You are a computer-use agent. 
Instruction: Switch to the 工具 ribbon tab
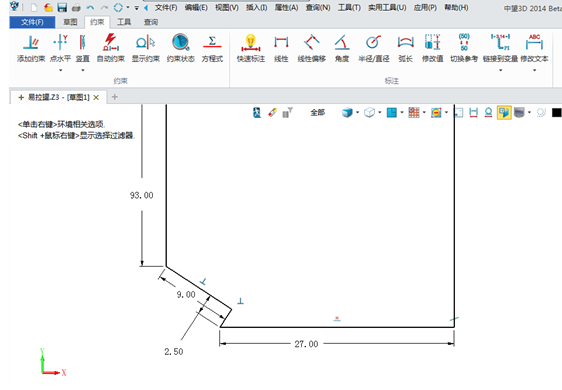(124, 22)
